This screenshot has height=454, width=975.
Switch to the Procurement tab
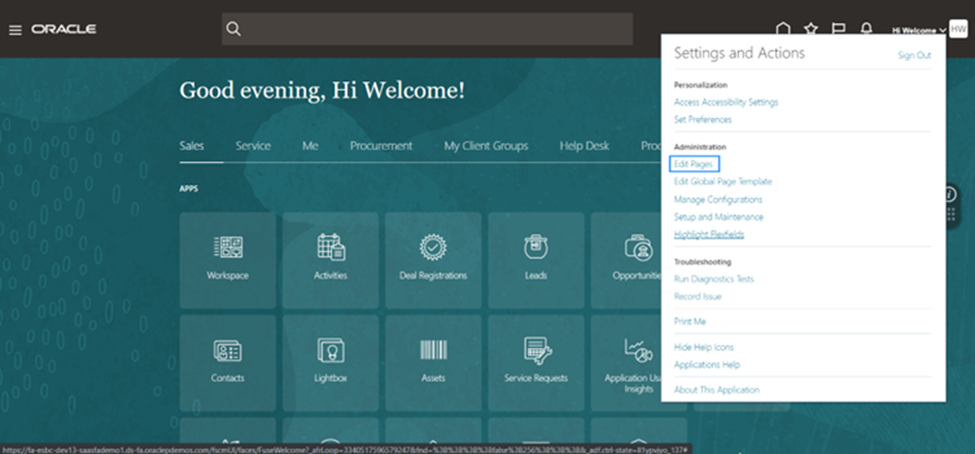[381, 146]
